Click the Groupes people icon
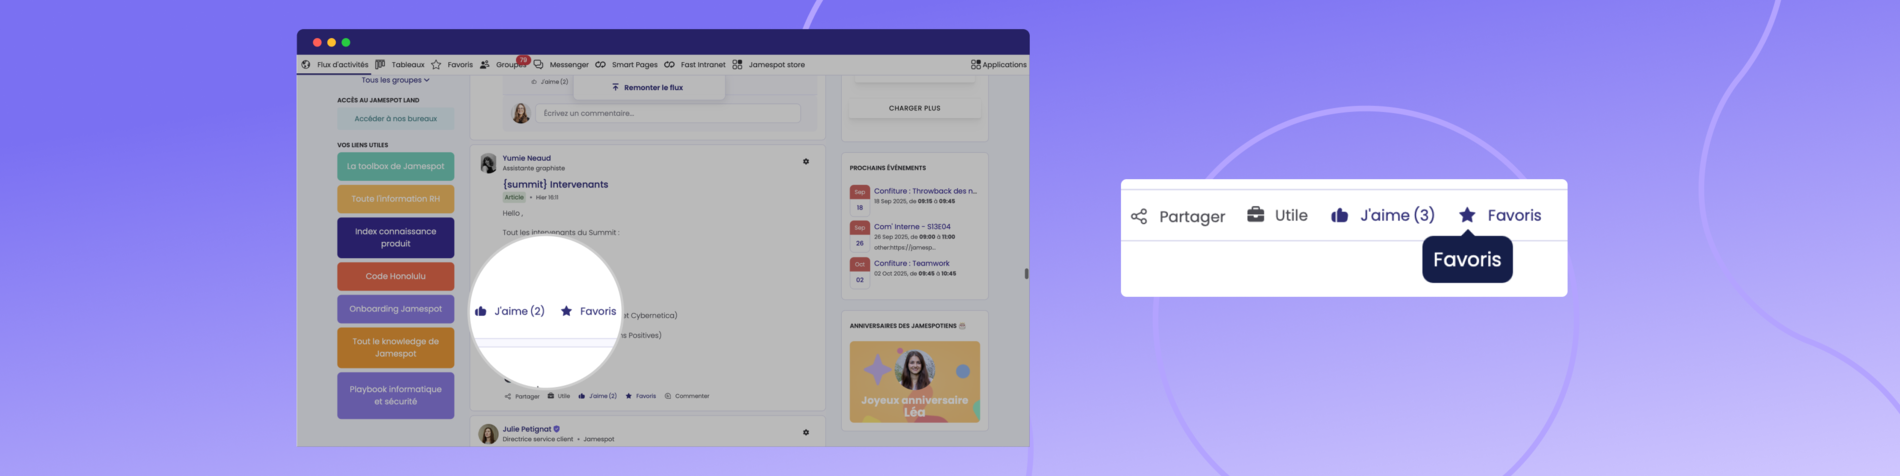 tap(485, 65)
